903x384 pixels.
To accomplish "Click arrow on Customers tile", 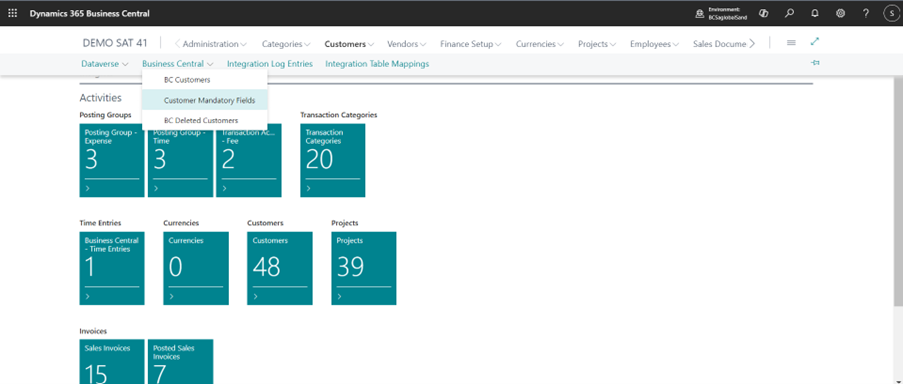I will (x=255, y=296).
